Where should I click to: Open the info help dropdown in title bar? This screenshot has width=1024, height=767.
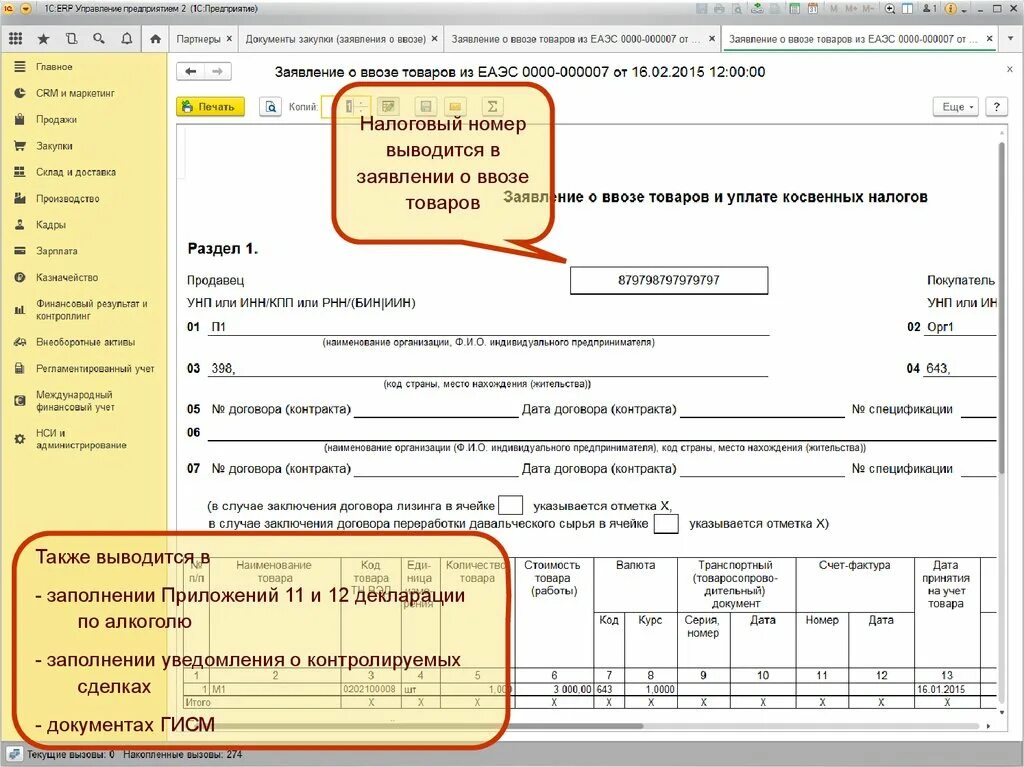tap(955, 8)
